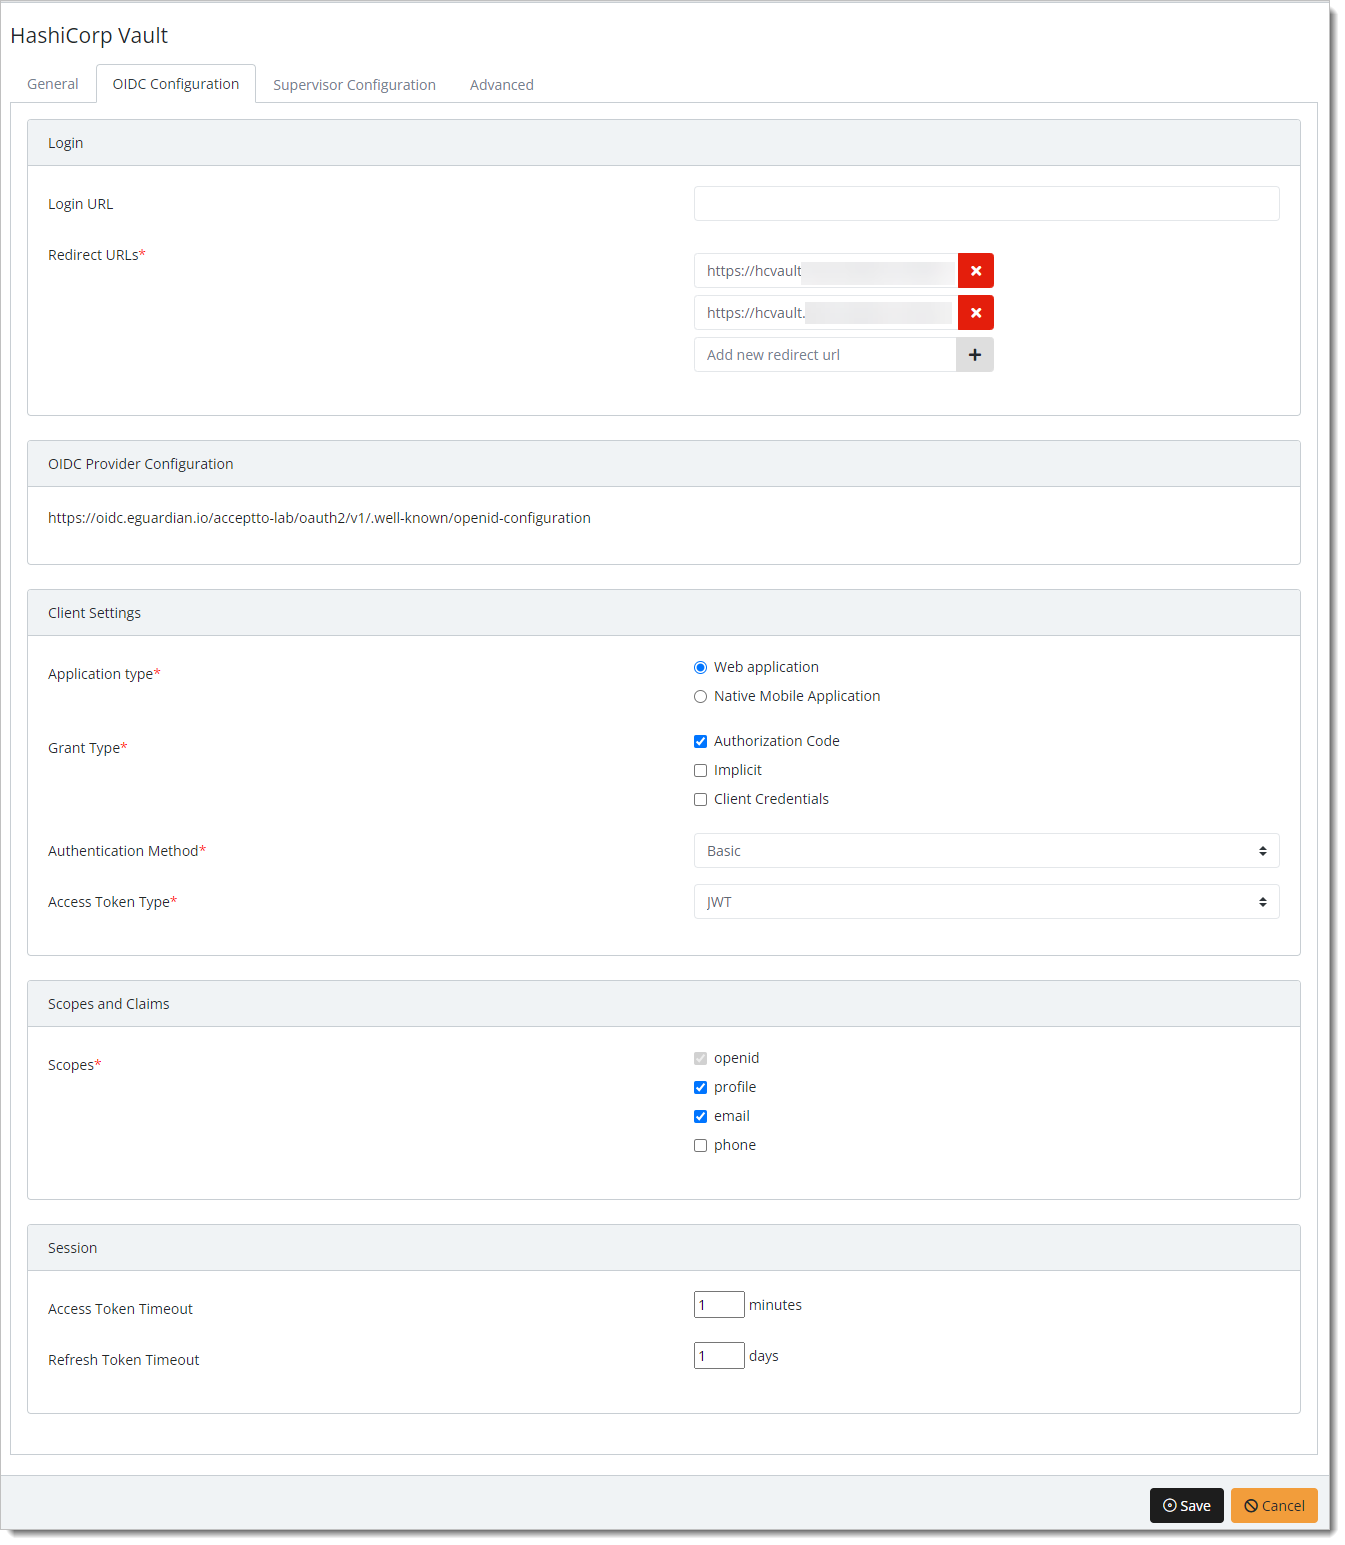The image size is (1345, 1545).
Task: Select Web application radio button
Action: click(700, 667)
